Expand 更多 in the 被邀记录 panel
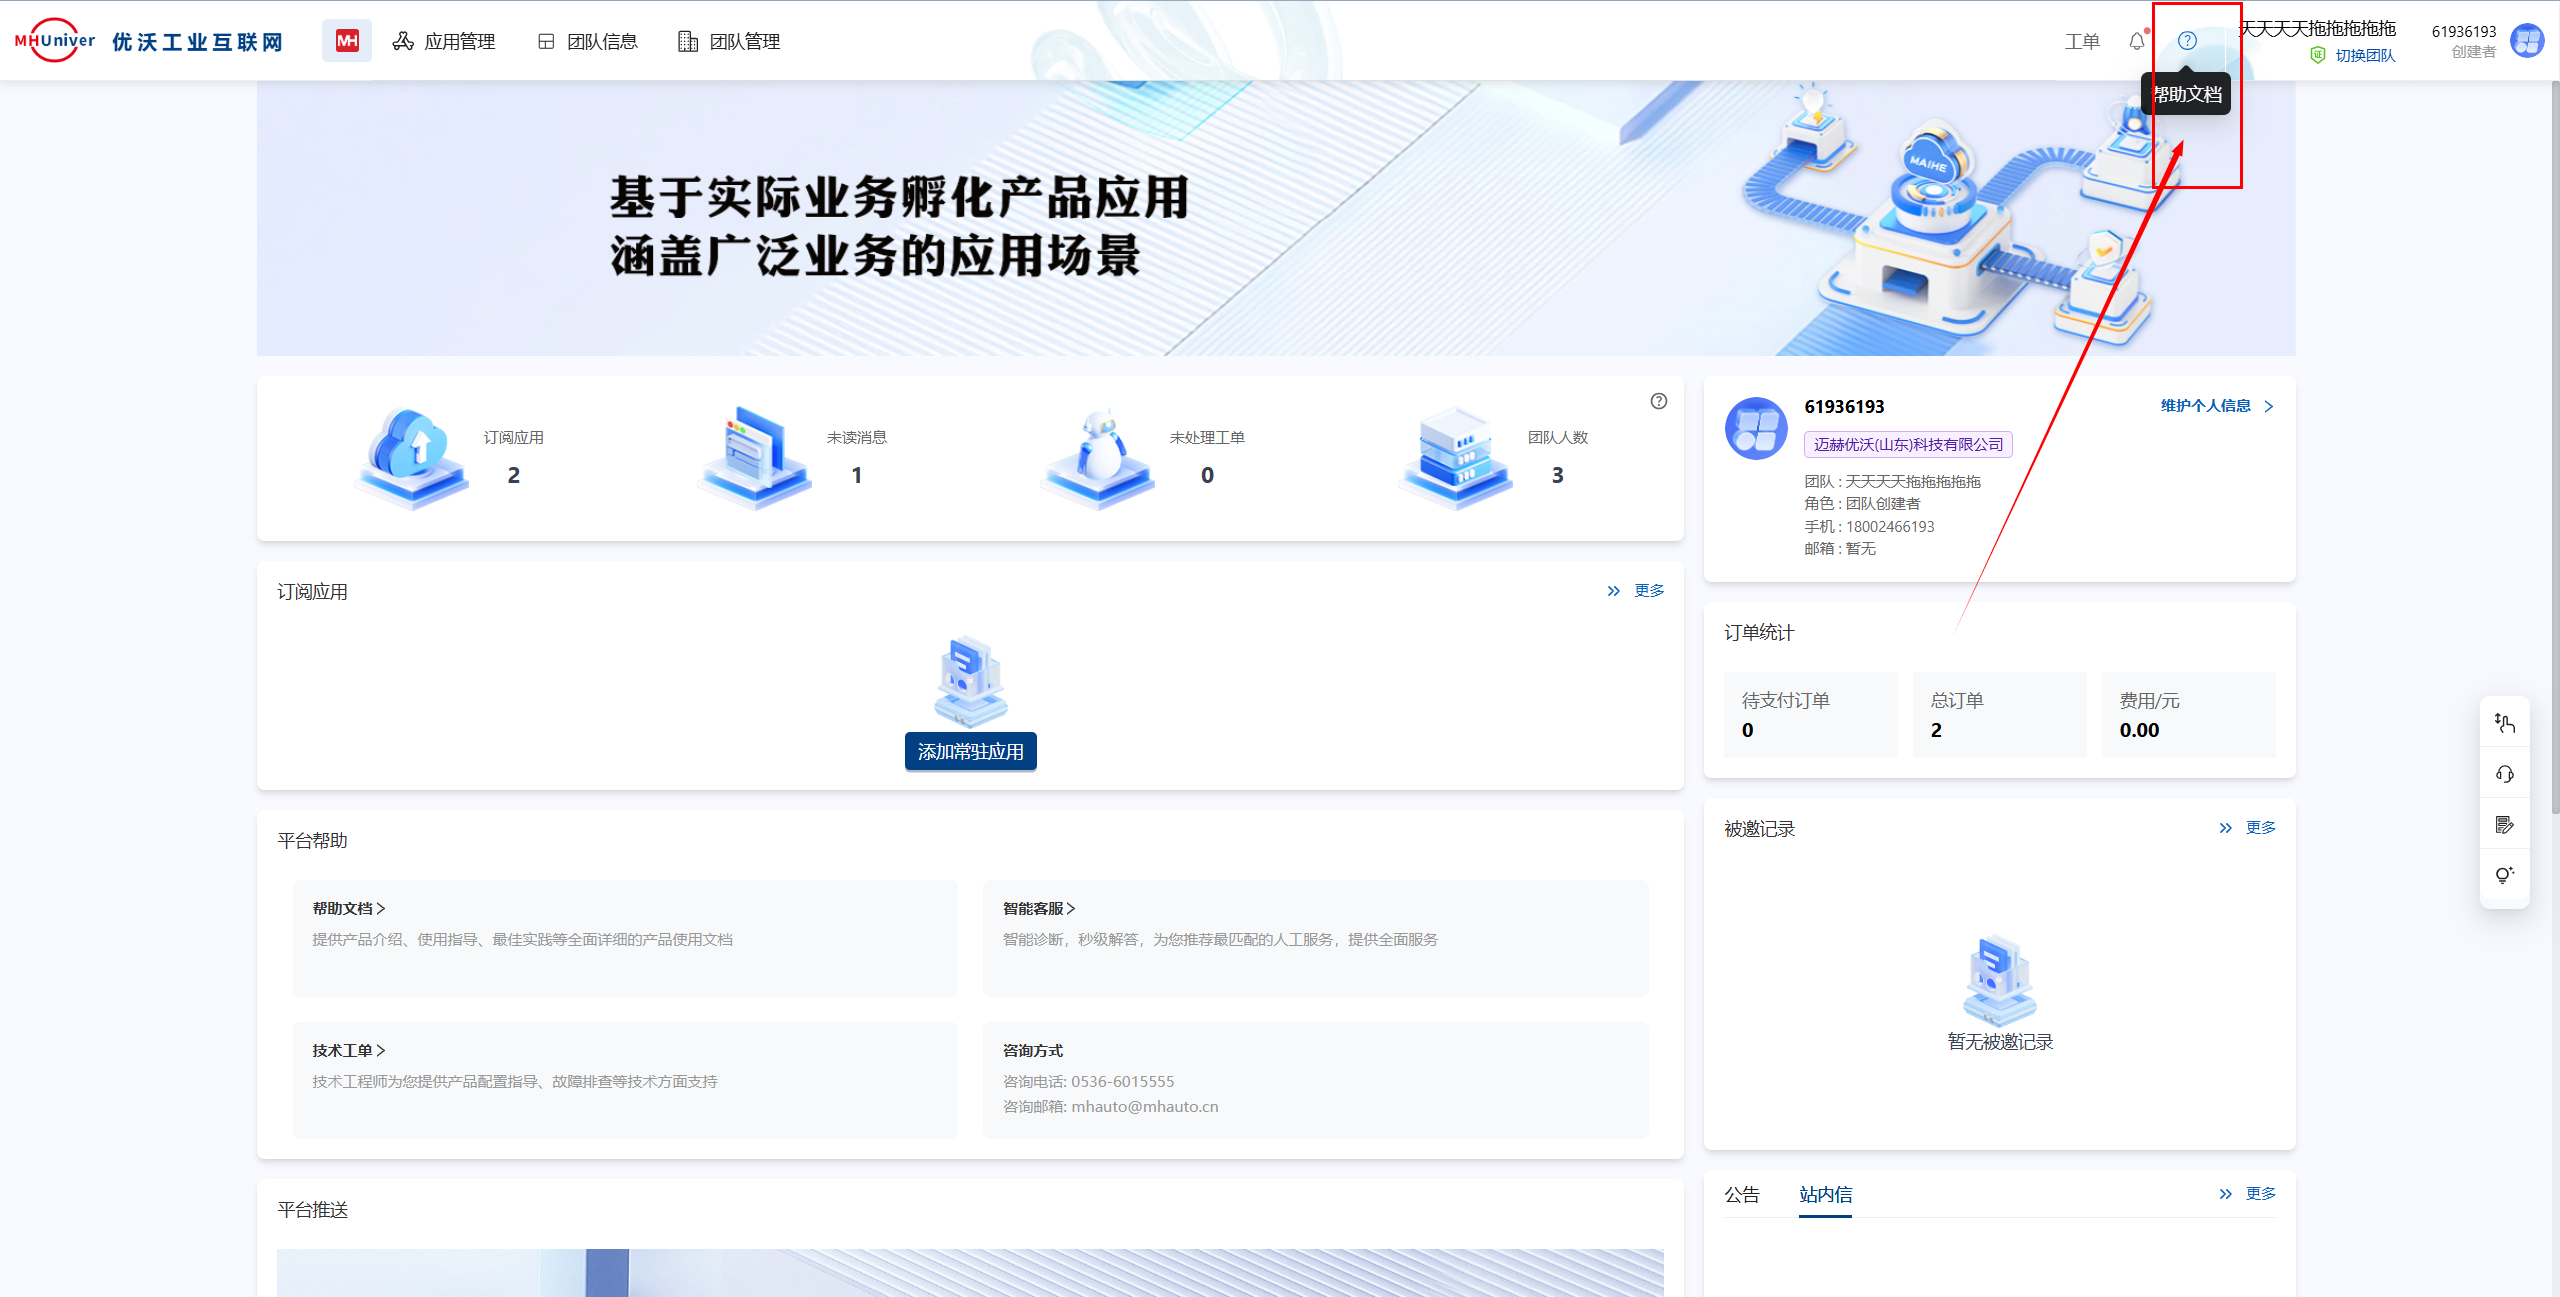Viewport: 2560px width, 1297px height. [x=2259, y=828]
